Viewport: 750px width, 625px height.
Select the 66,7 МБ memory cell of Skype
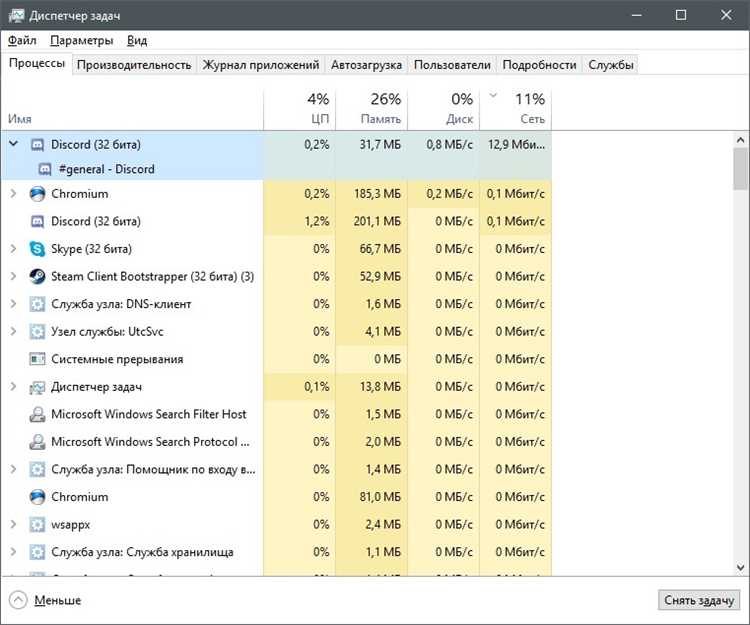[x=372, y=249]
